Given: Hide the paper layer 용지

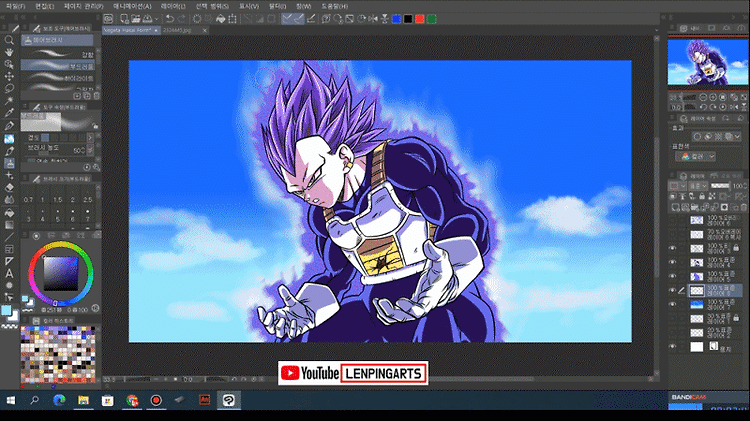Looking at the screenshot, I should click(x=673, y=346).
